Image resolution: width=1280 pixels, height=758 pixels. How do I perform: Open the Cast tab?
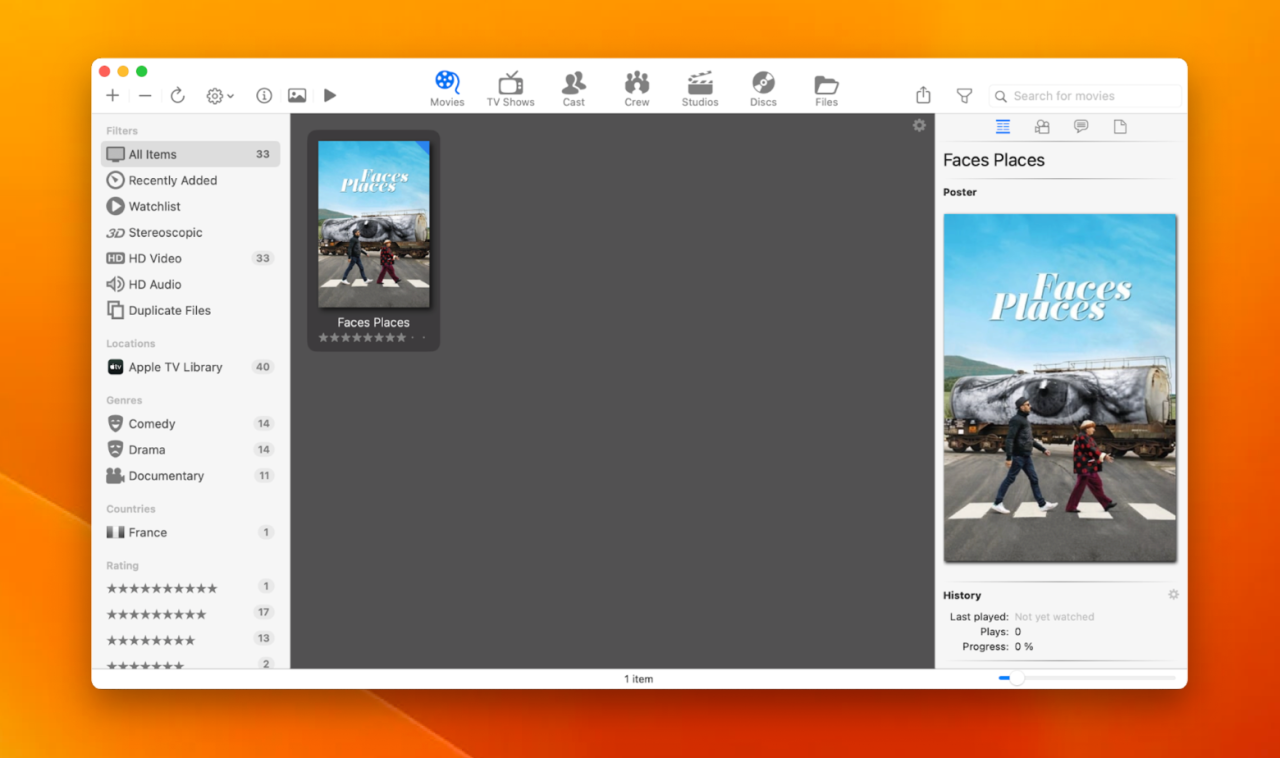(574, 89)
